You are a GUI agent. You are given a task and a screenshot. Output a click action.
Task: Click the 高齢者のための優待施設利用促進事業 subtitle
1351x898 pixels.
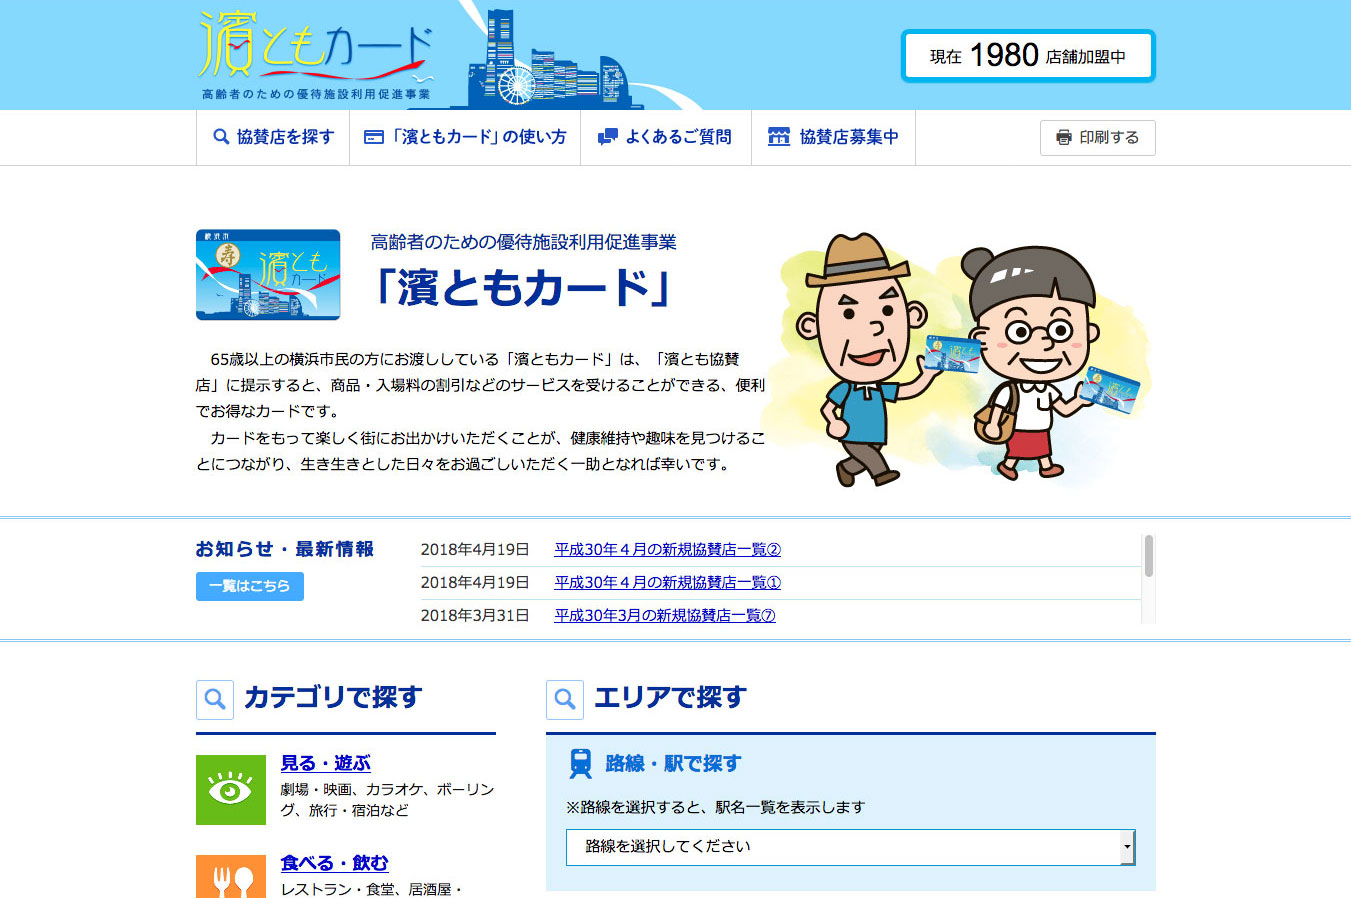coord(524,242)
